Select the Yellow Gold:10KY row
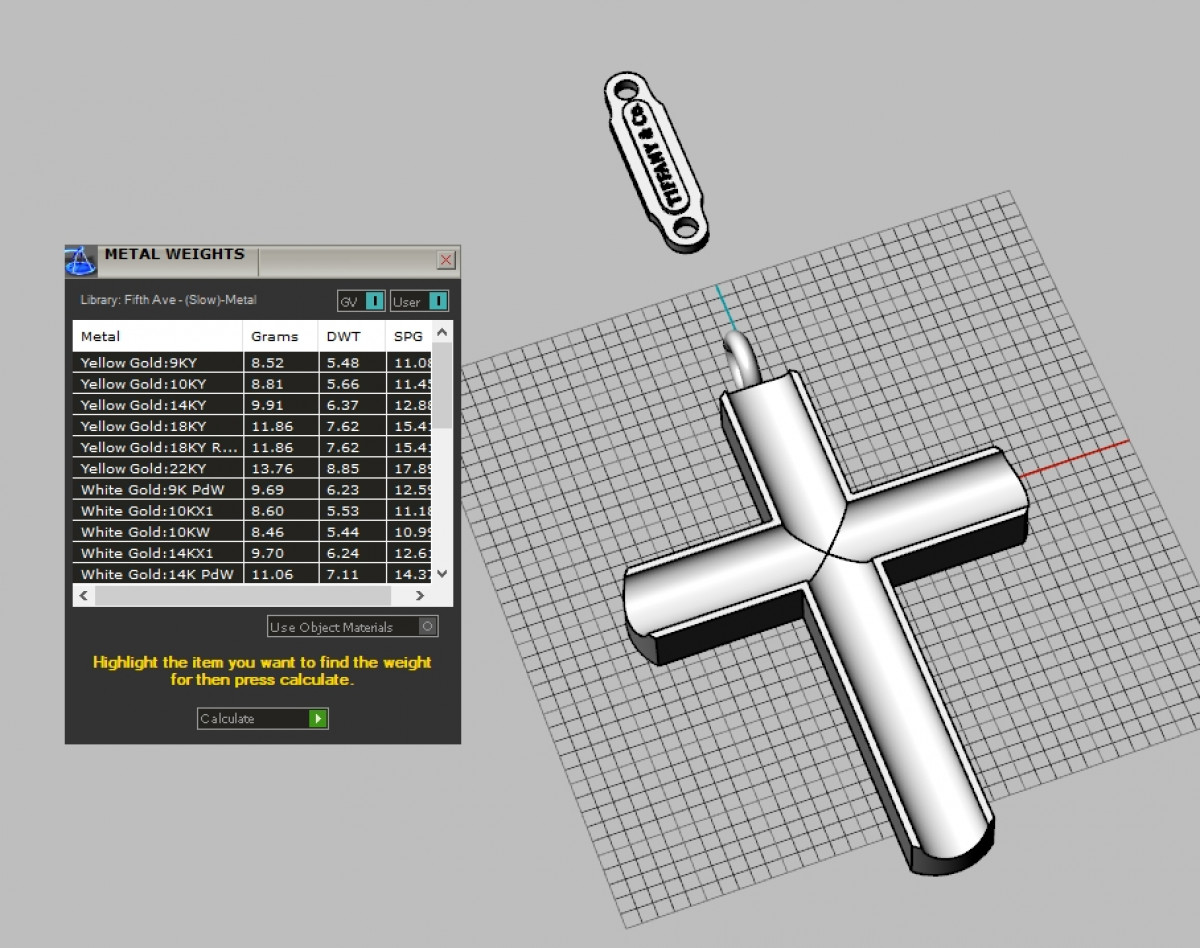 click(x=254, y=383)
